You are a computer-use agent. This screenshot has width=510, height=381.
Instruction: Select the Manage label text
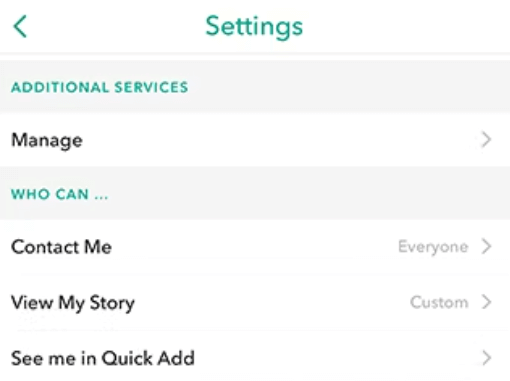pyautogui.click(x=47, y=140)
